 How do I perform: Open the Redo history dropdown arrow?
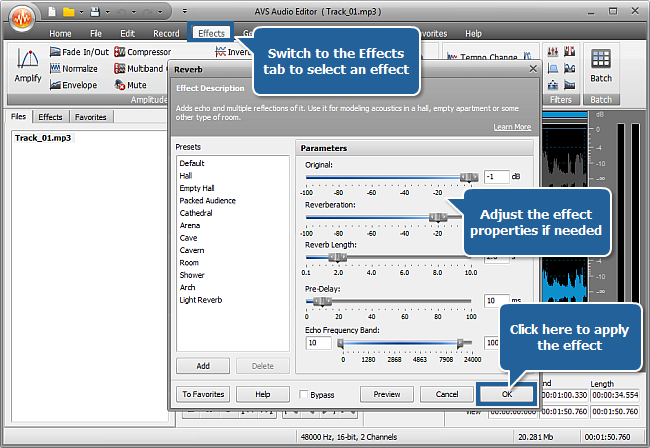click(x=160, y=12)
